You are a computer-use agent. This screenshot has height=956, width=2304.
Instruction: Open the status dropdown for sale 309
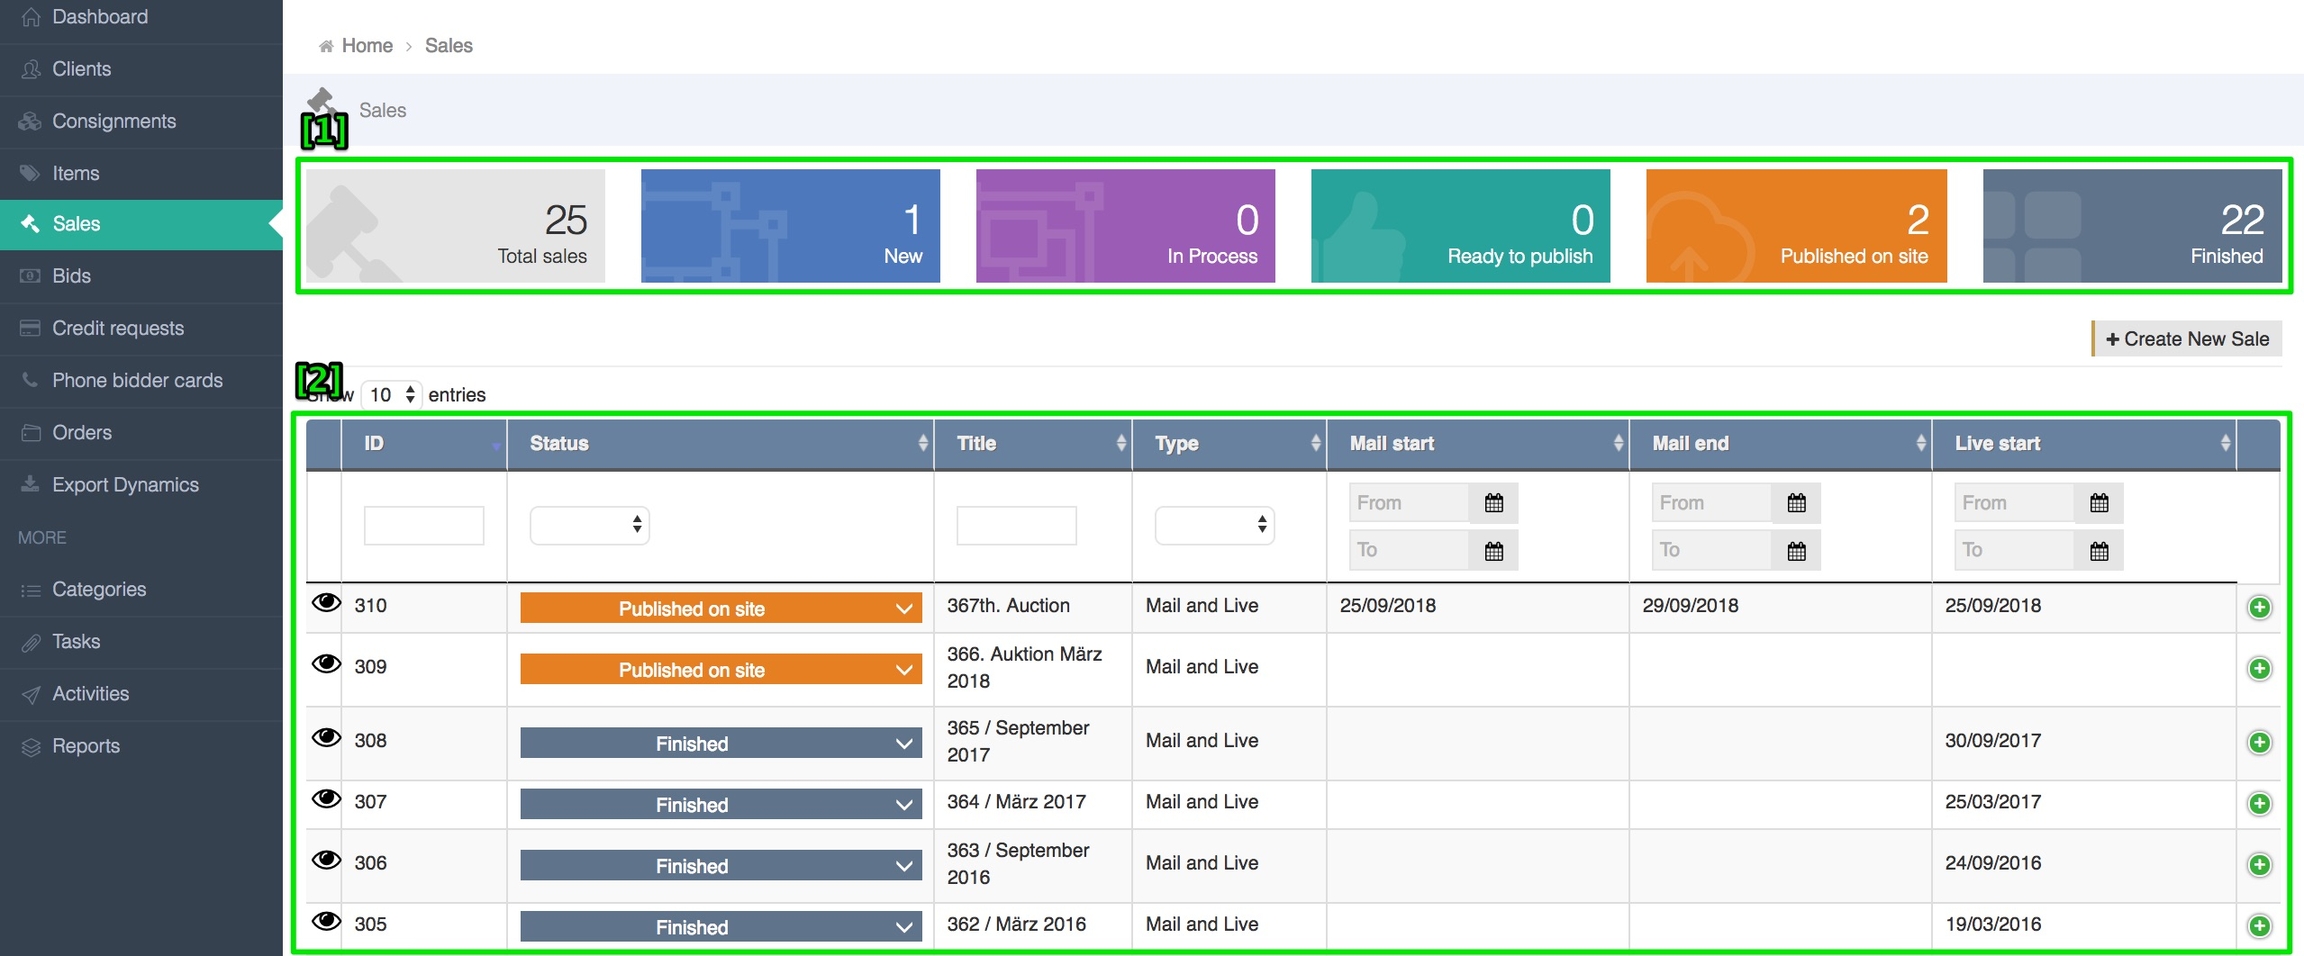point(720,670)
